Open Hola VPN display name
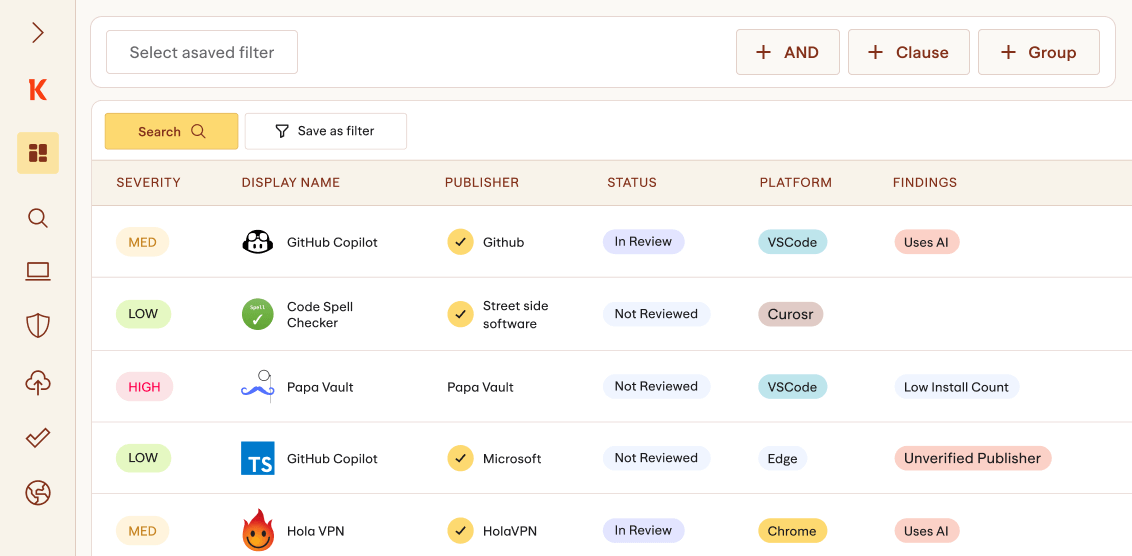 (x=315, y=531)
